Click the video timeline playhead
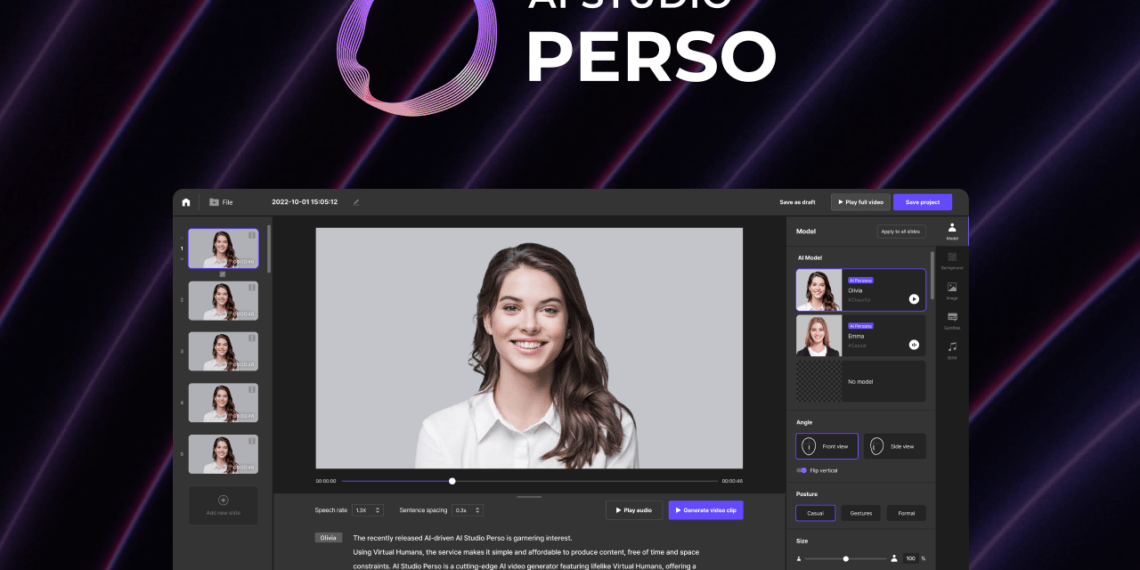This screenshot has width=1140, height=570. click(452, 481)
